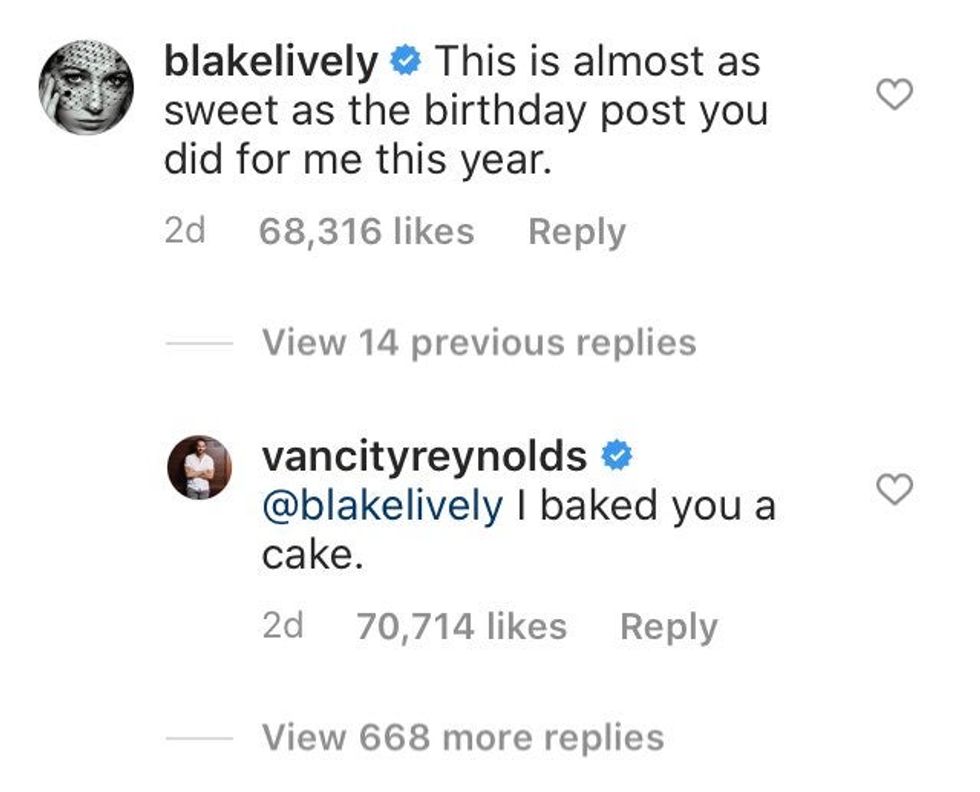980x792 pixels.
Task: Like vancityreynolds' reply with the heart icon
Action: tap(894, 489)
